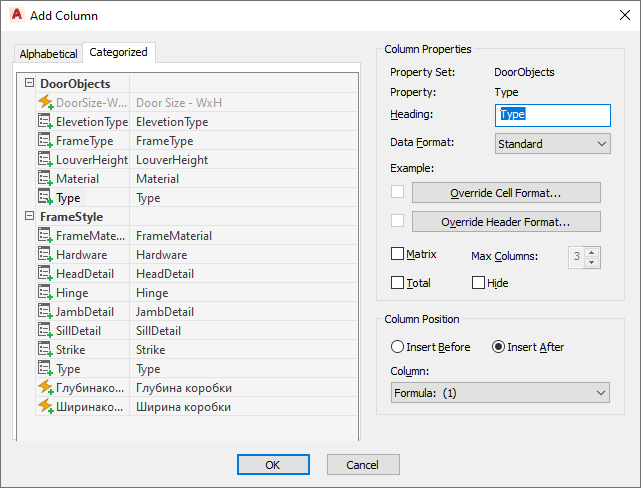This screenshot has height=488, width=641.
Task: Click the Heading text field
Action: [x=553, y=115]
